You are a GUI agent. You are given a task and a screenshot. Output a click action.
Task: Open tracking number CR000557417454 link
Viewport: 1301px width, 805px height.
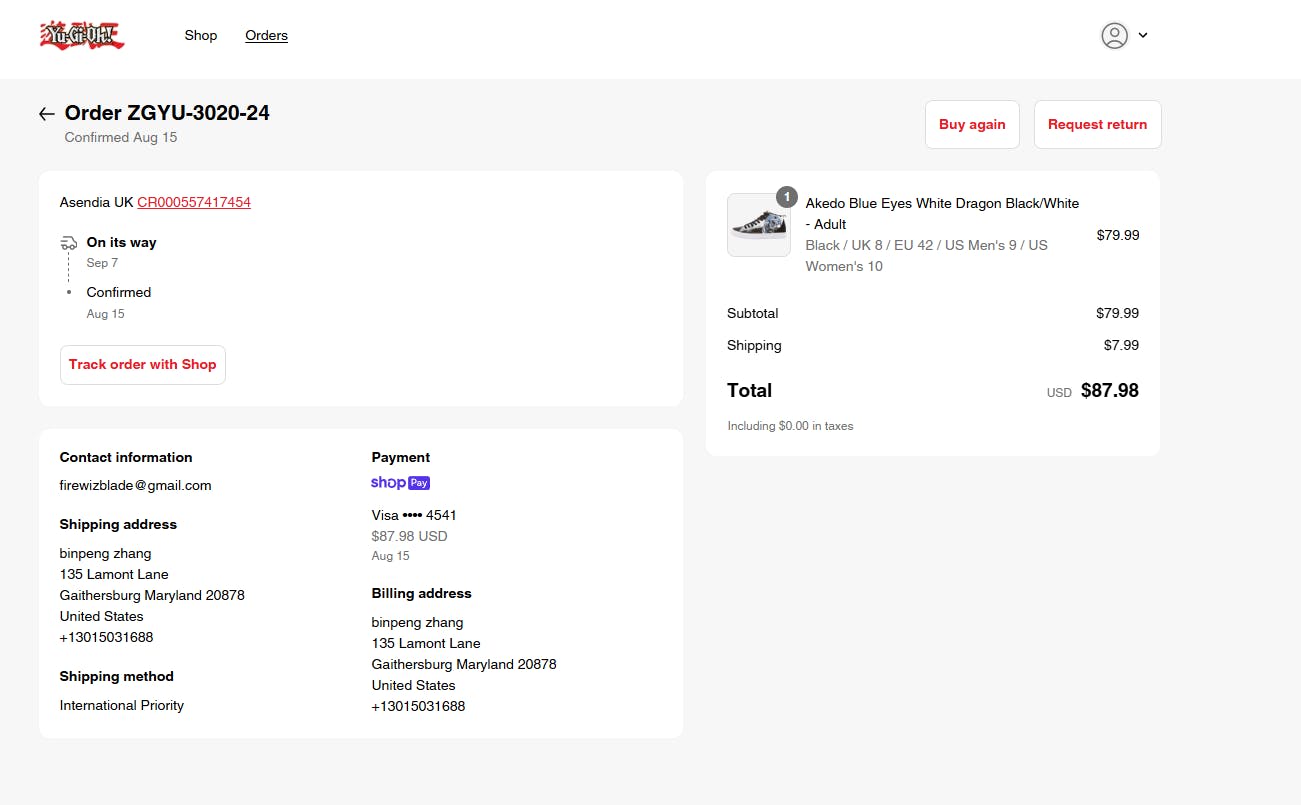click(194, 202)
